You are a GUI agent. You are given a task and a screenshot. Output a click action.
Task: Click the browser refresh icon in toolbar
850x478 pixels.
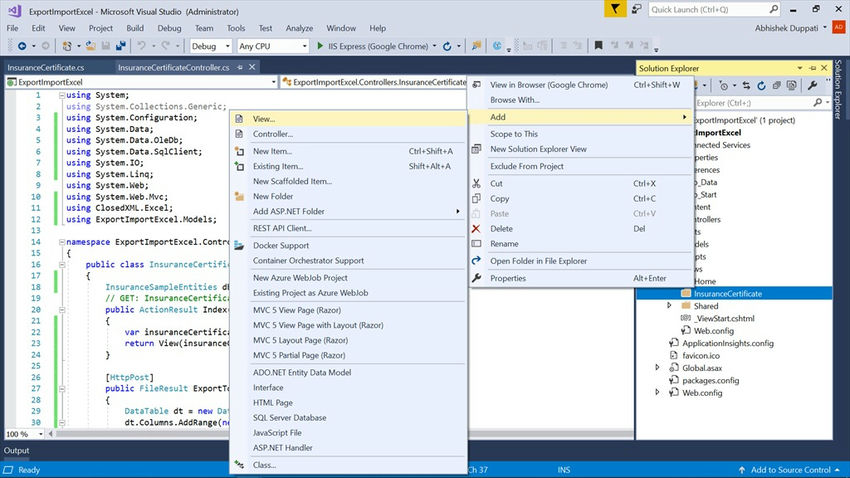pyautogui.click(x=446, y=46)
